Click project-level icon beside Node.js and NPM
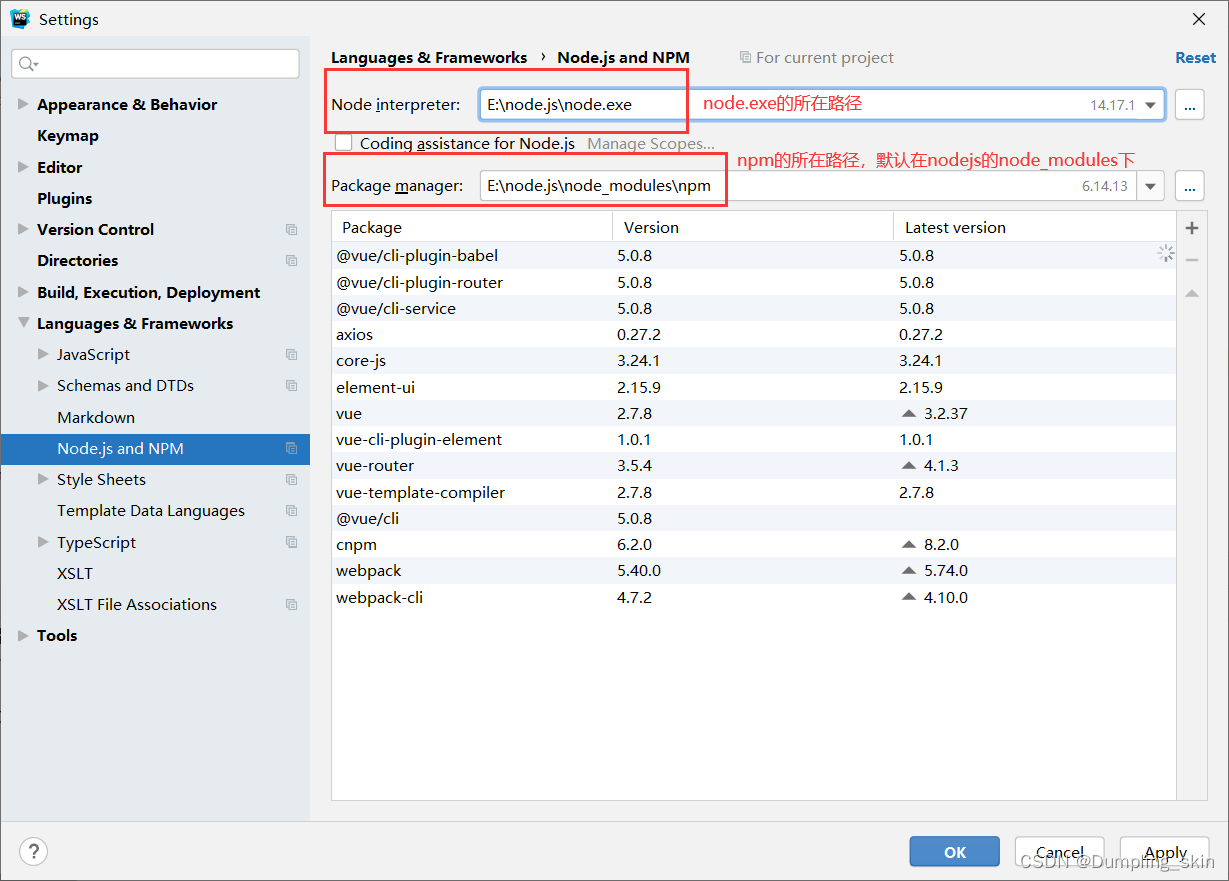The height and width of the screenshot is (881, 1229). point(291,449)
